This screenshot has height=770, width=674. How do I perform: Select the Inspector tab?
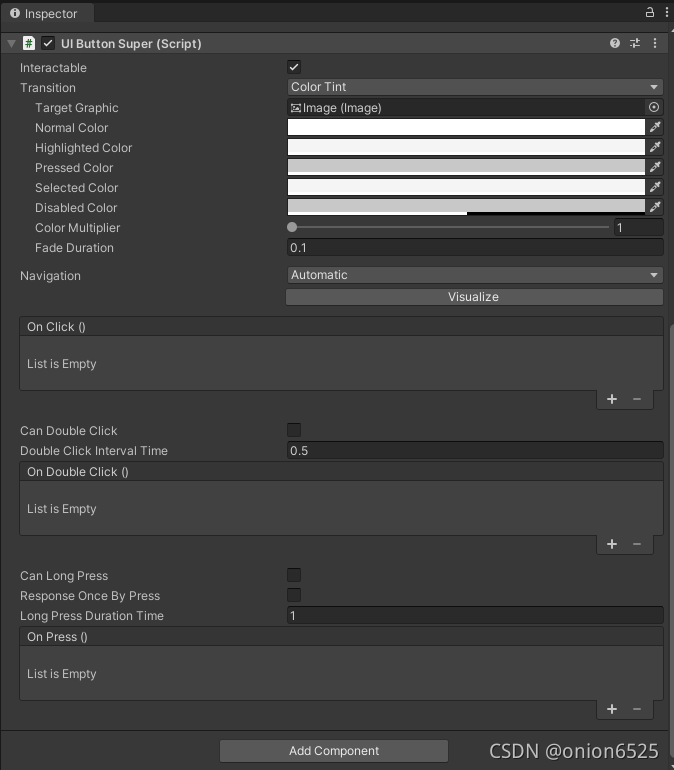(x=47, y=13)
